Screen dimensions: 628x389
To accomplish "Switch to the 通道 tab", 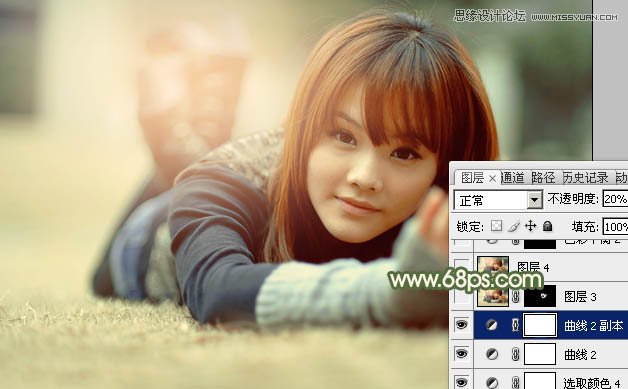I will click(x=513, y=177).
